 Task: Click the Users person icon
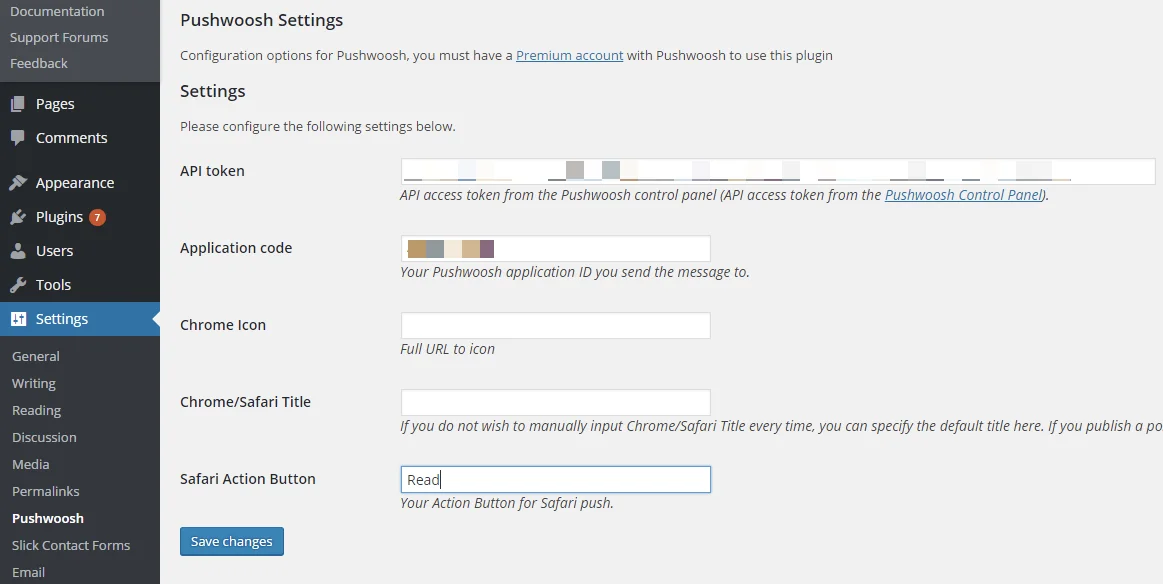point(18,251)
